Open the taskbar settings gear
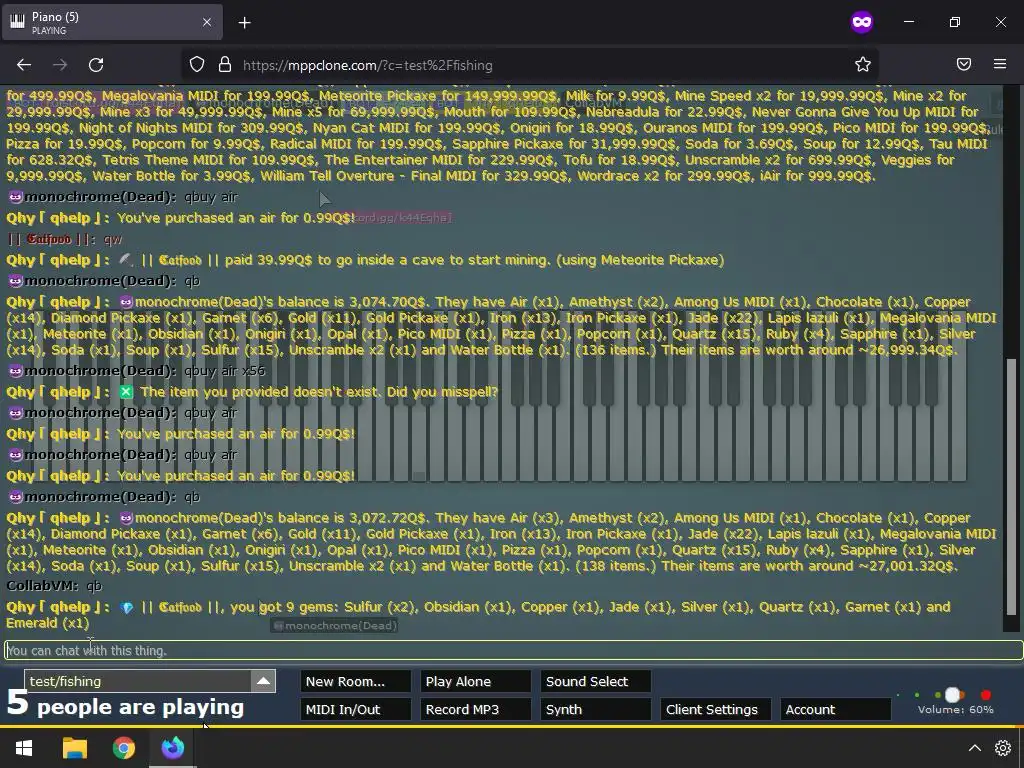Screen dimensions: 1024x768 click(x=1003, y=748)
